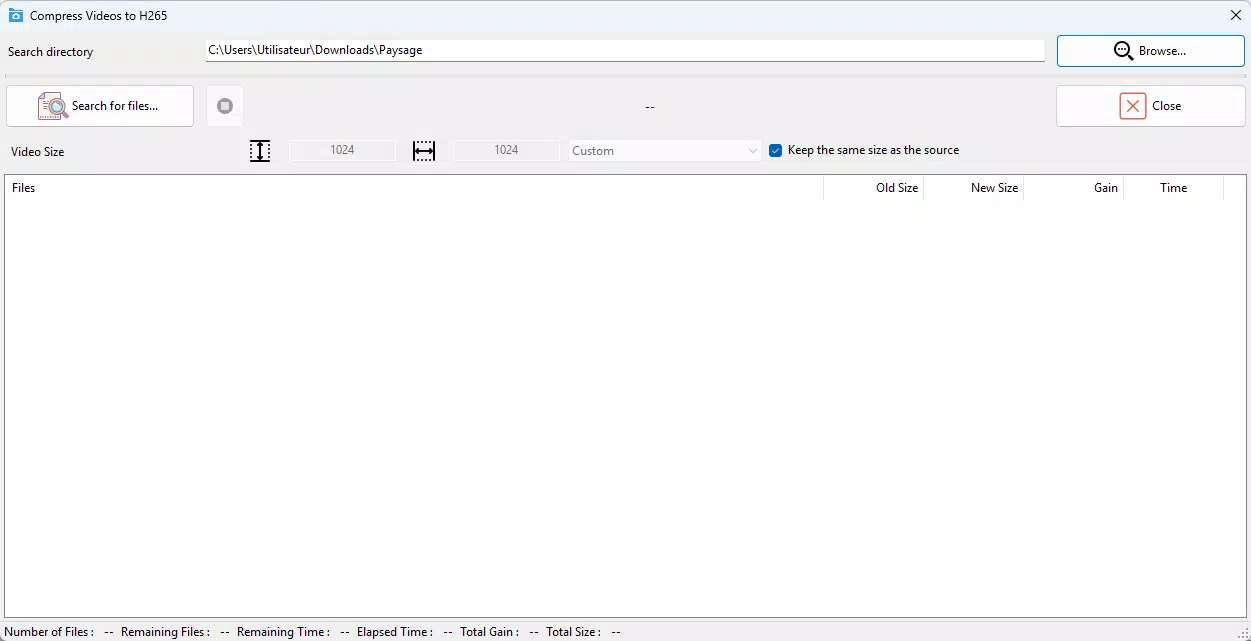Close the Compress Videos to H265 window
This screenshot has width=1251, height=641.
click(1235, 15)
